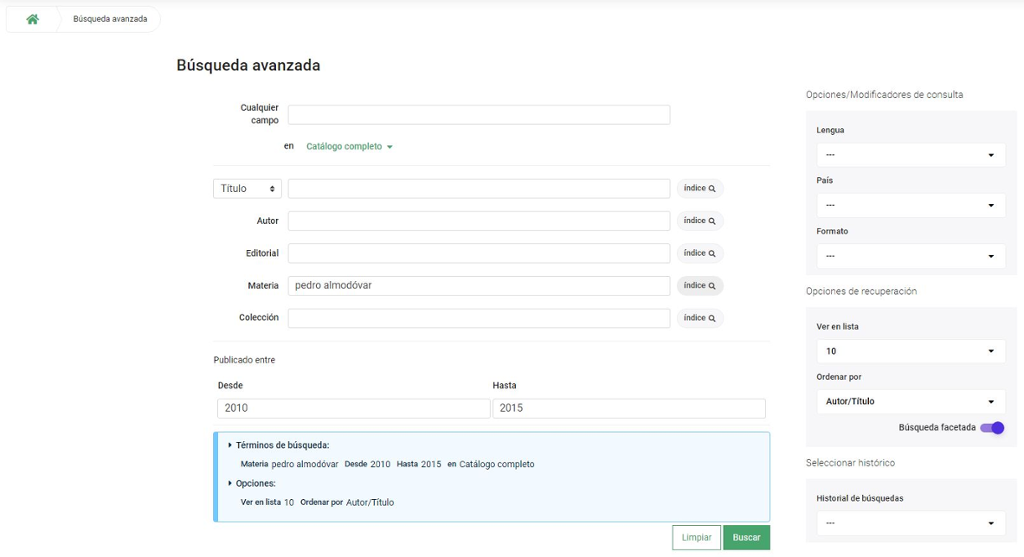Open the índice lookup for the Colección field
The height and width of the screenshot is (557, 1024).
tap(699, 318)
